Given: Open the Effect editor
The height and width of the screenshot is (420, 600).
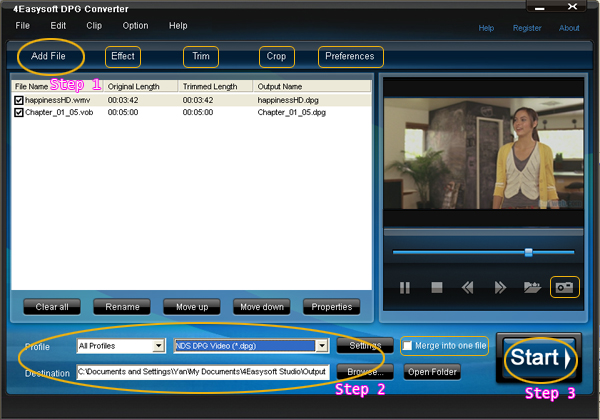Looking at the screenshot, I should 123,57.
